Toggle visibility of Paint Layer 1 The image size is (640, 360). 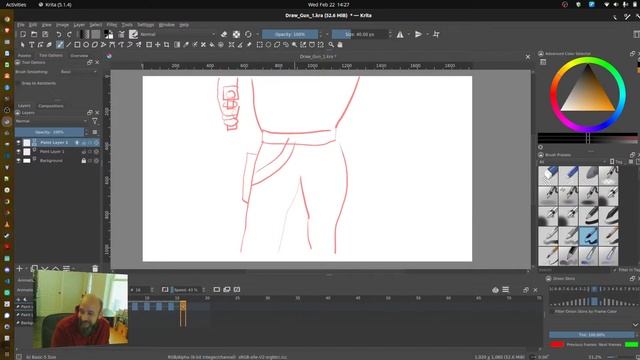click(18, 151)
